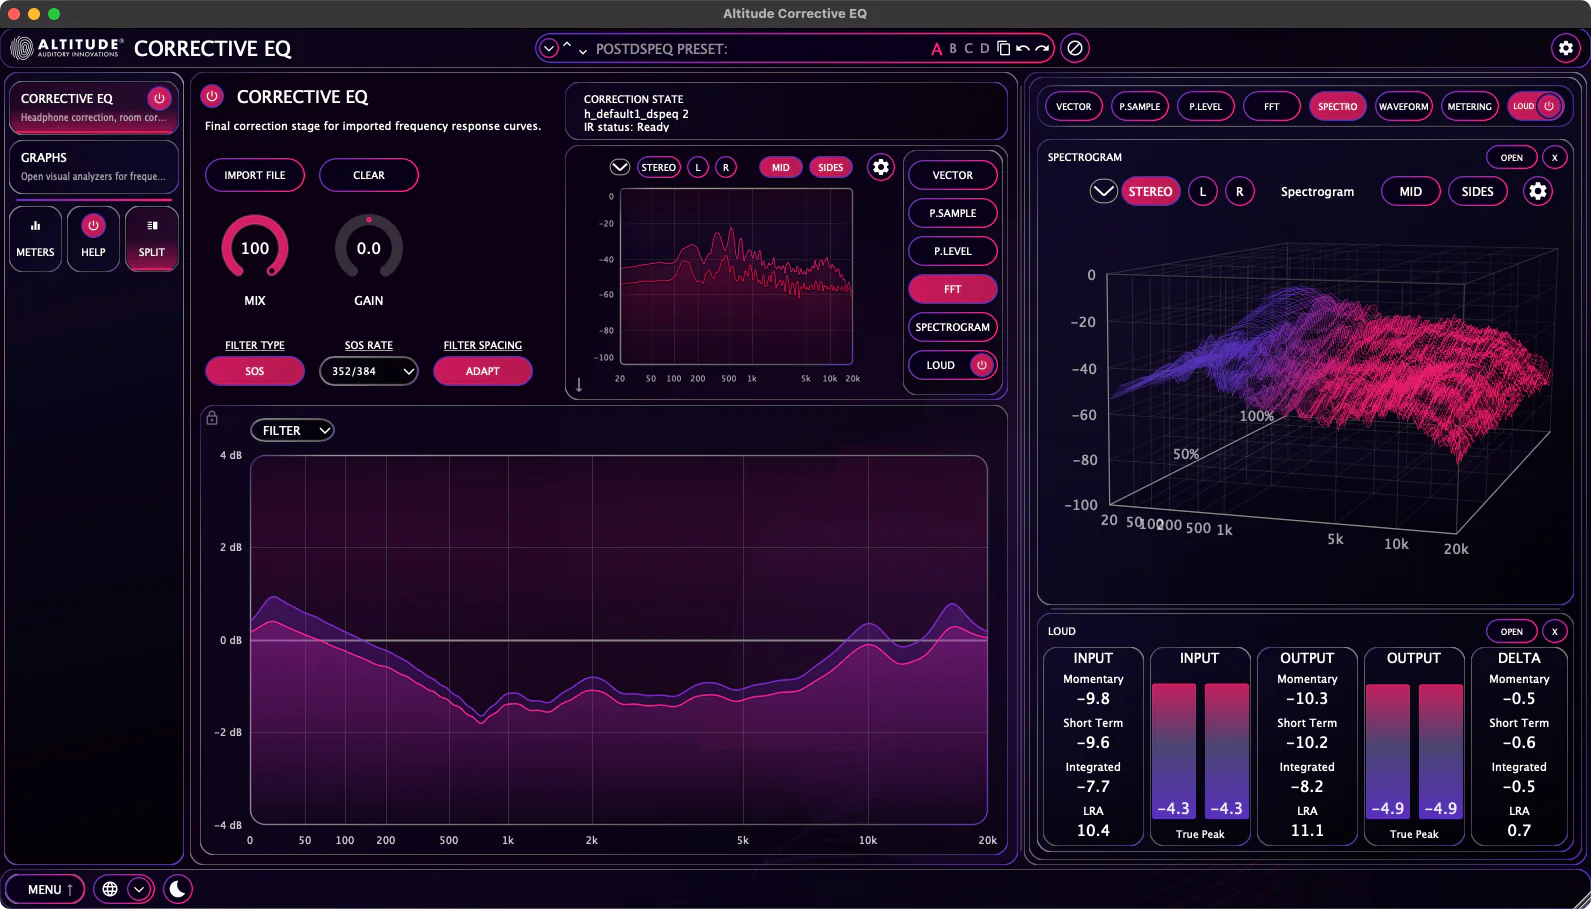The image size is (1591, 909).
Task: Enable the R channel in the FFT analyzer
Action: click(726, 167)
